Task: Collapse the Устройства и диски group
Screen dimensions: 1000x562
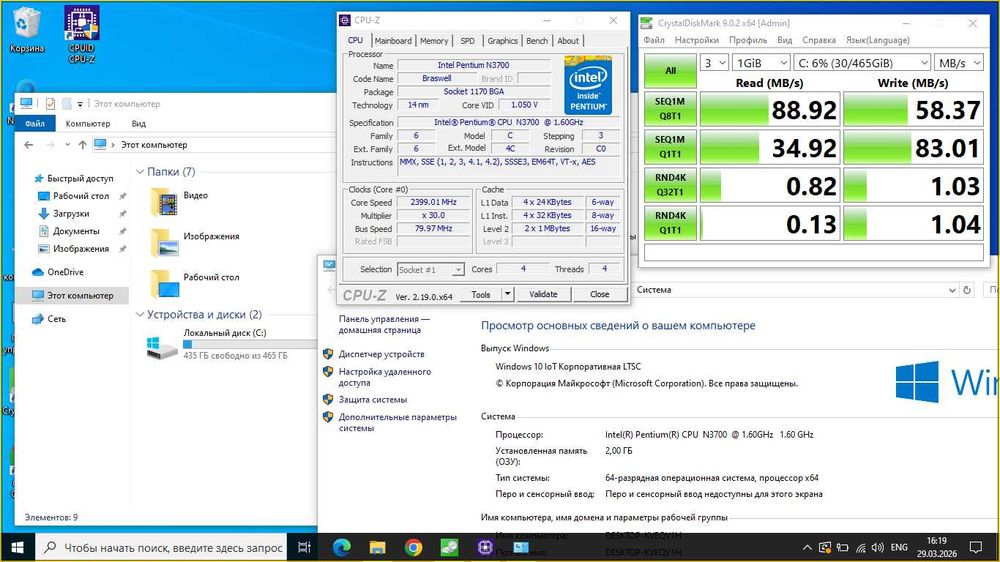Action: click(x=140, y=314)
